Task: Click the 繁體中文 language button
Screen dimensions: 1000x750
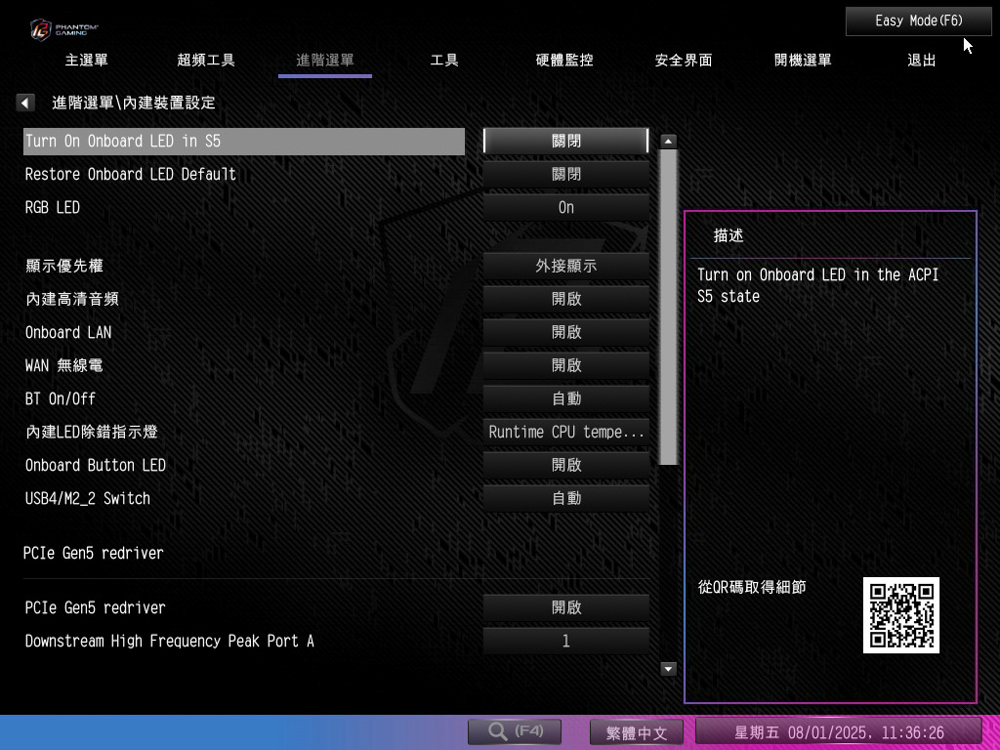Action: (x=636, y=733)
